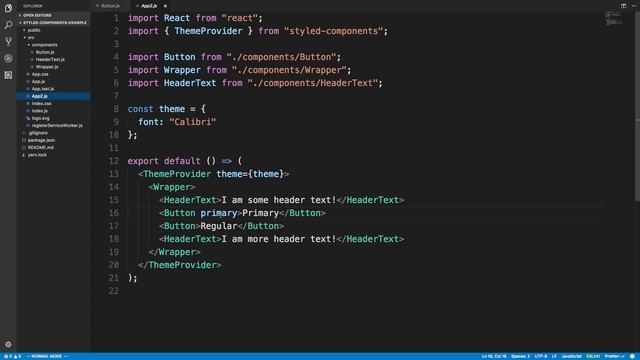The height and width of the screenshot is (360, 640).
Task: Click the code minimap preview
Action: [614, 18]
